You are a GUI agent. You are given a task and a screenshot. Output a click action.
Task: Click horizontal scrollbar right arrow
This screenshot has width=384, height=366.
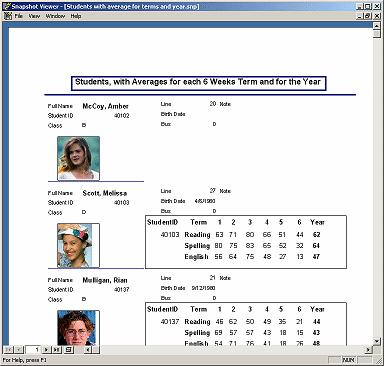pos(368,349)
